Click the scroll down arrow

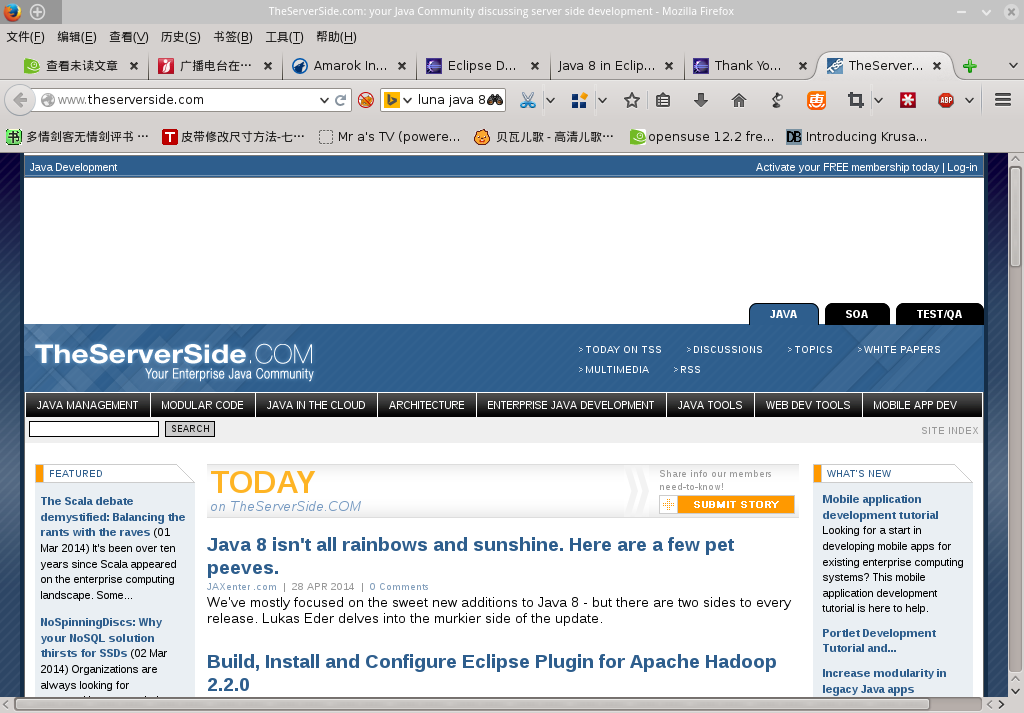point(1015,691)
